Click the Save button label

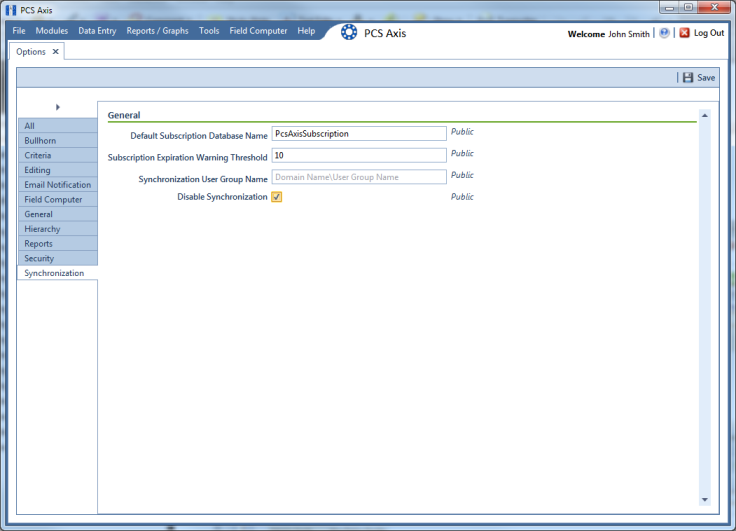(706, 78)
